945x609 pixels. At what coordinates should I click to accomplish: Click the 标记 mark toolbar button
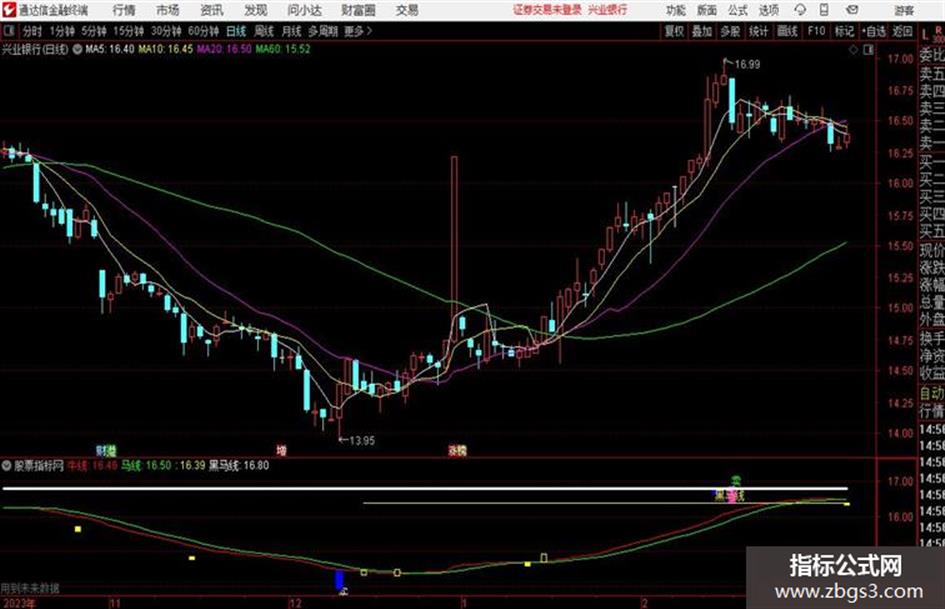pyautogui.click(x=844, y=31)
